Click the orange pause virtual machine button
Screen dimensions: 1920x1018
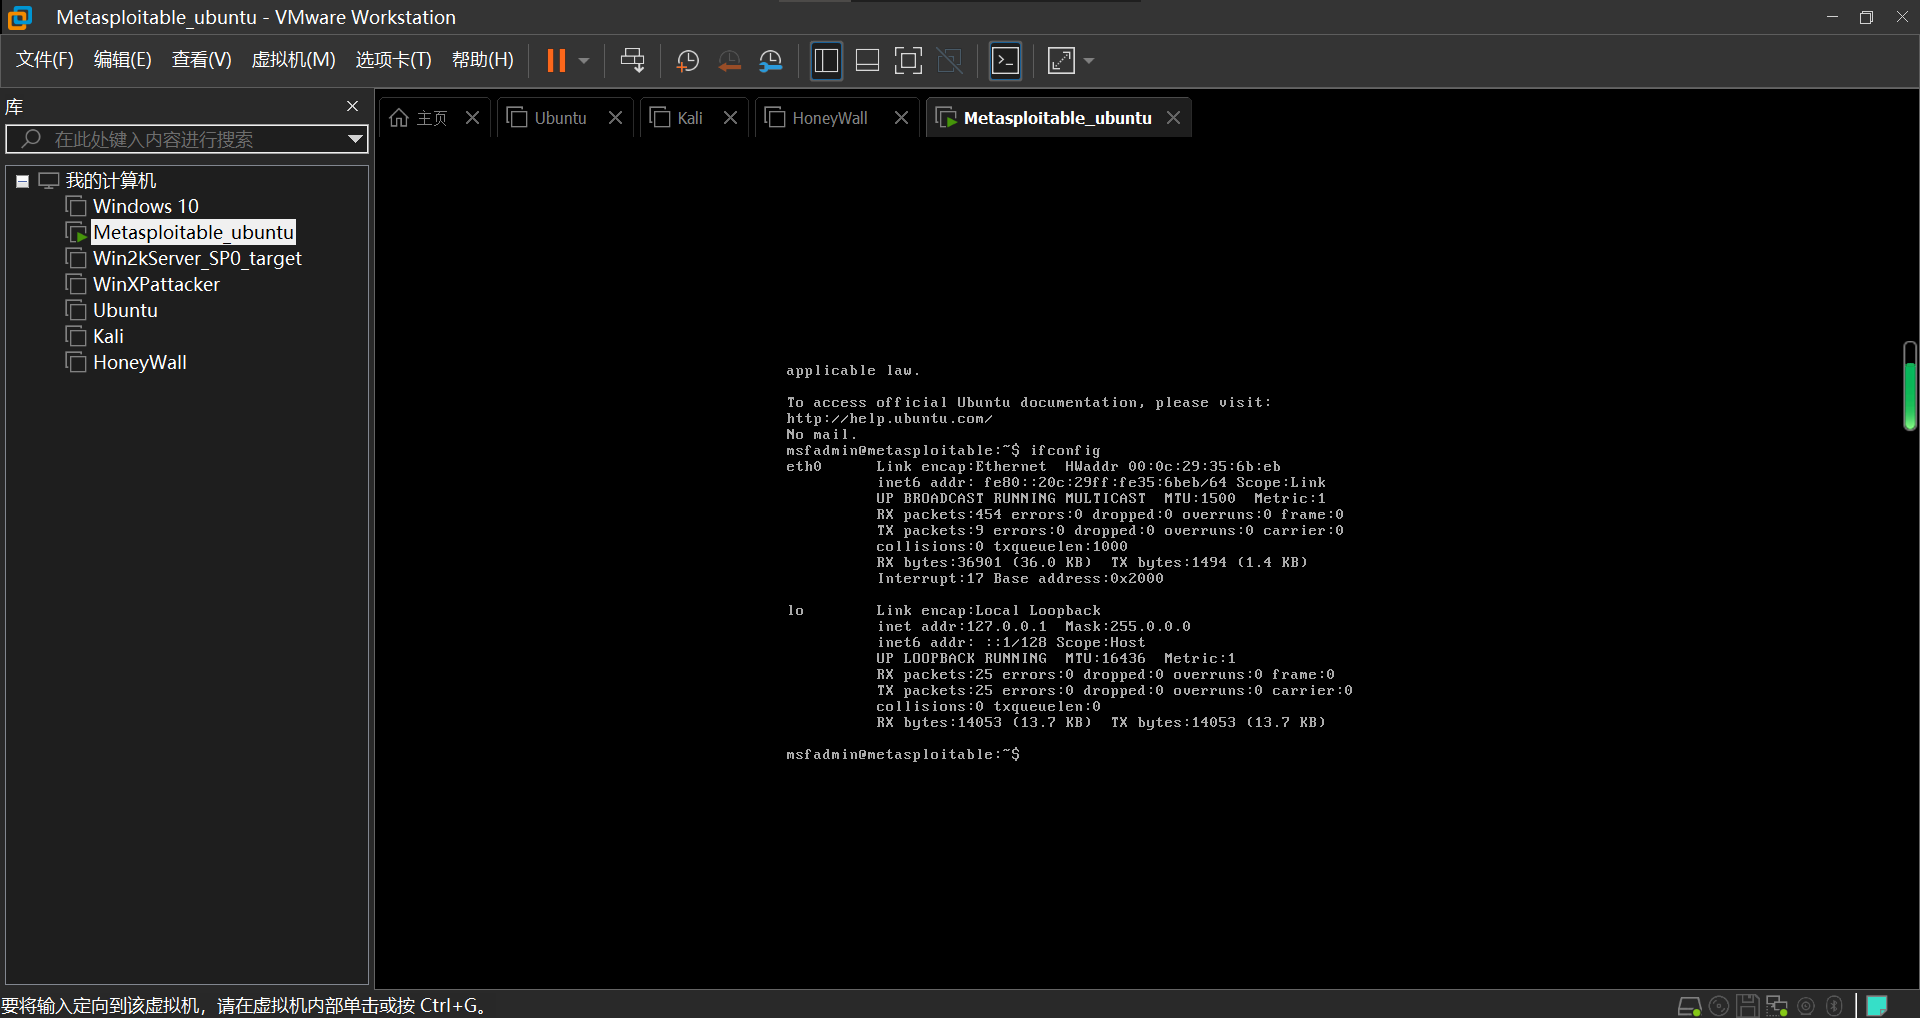(556, 61)
